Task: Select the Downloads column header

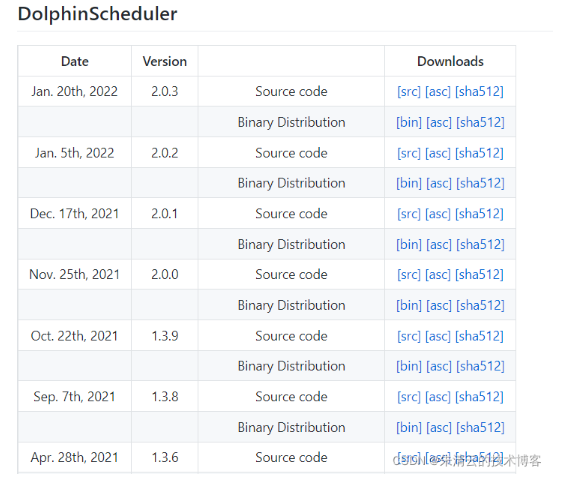Action: coord(450,61)
